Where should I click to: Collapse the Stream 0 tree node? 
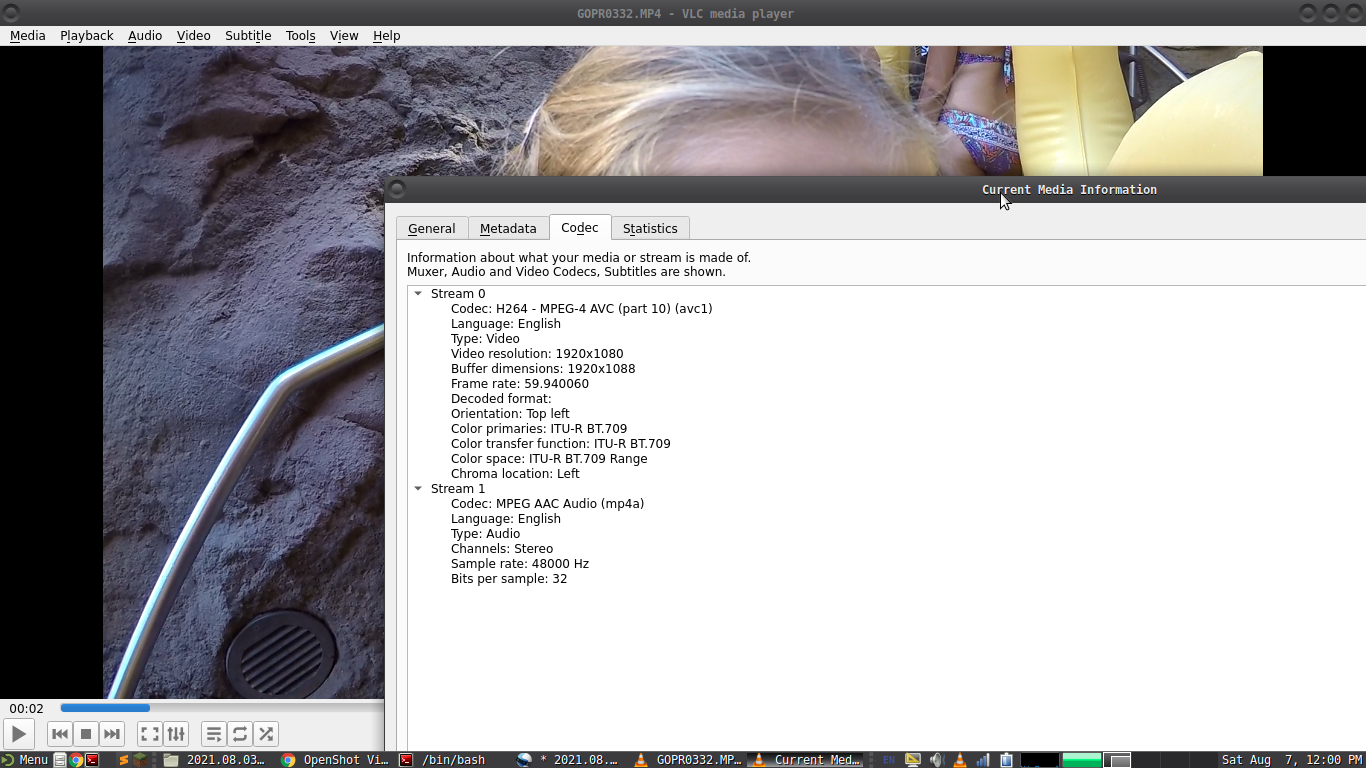tap(418, 294)
